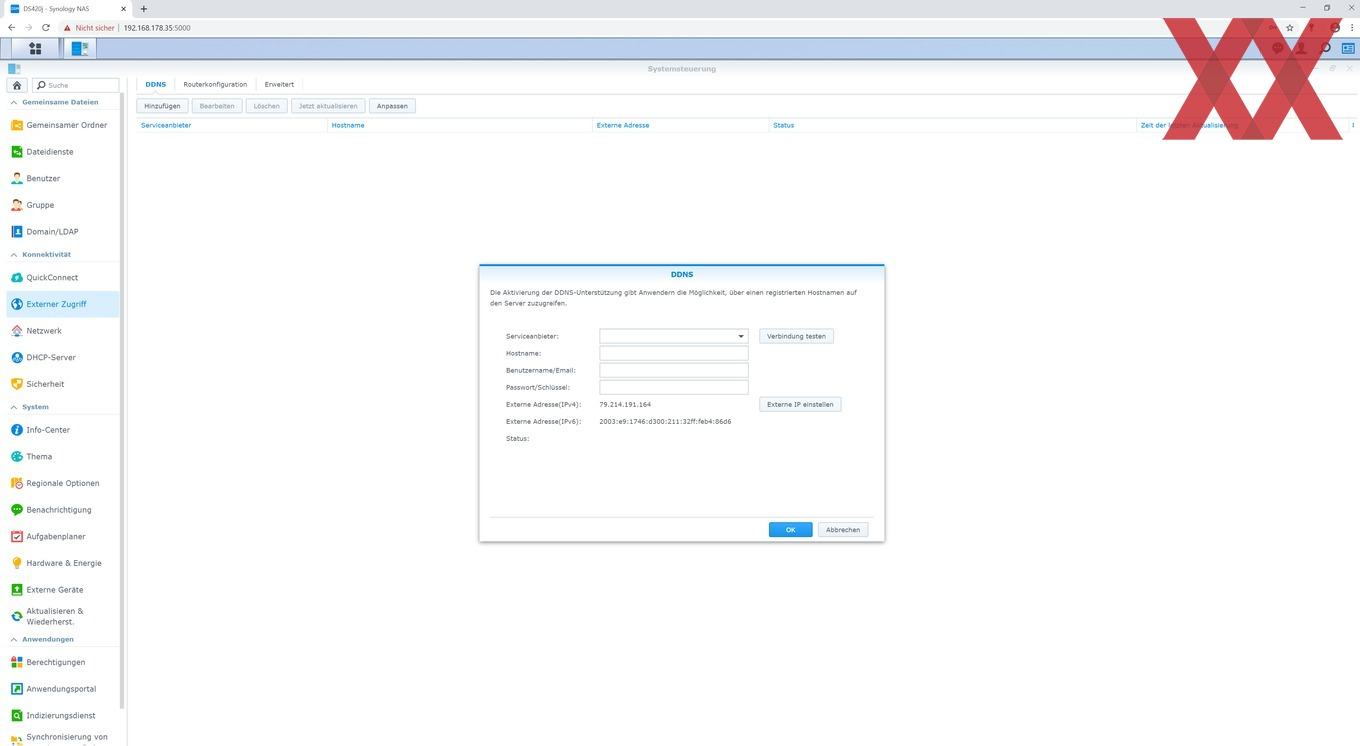Open the Chrome three-dot menu
Image resolution: width=1360 pixels, height=746 pixels.
coord(1351,28)
